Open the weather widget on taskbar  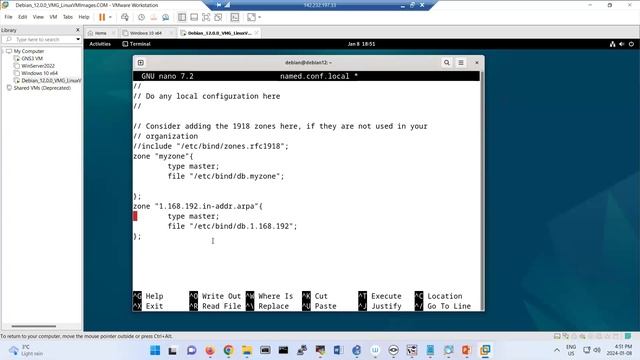pyautogui.click(x=27, y=350)
